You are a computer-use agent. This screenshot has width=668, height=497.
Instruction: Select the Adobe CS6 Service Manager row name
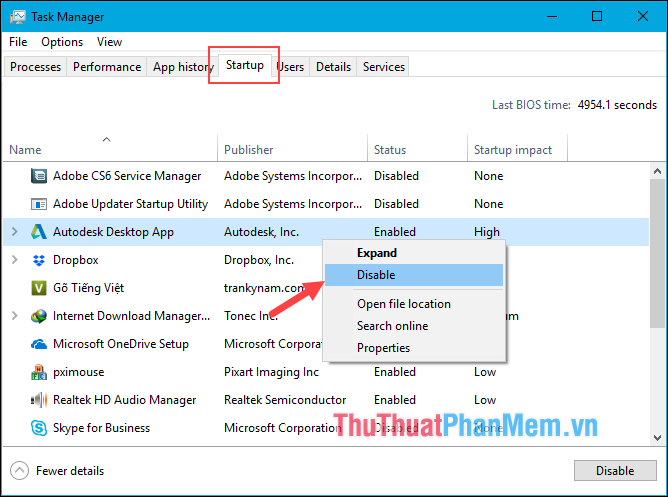click(x=127, y=176)
